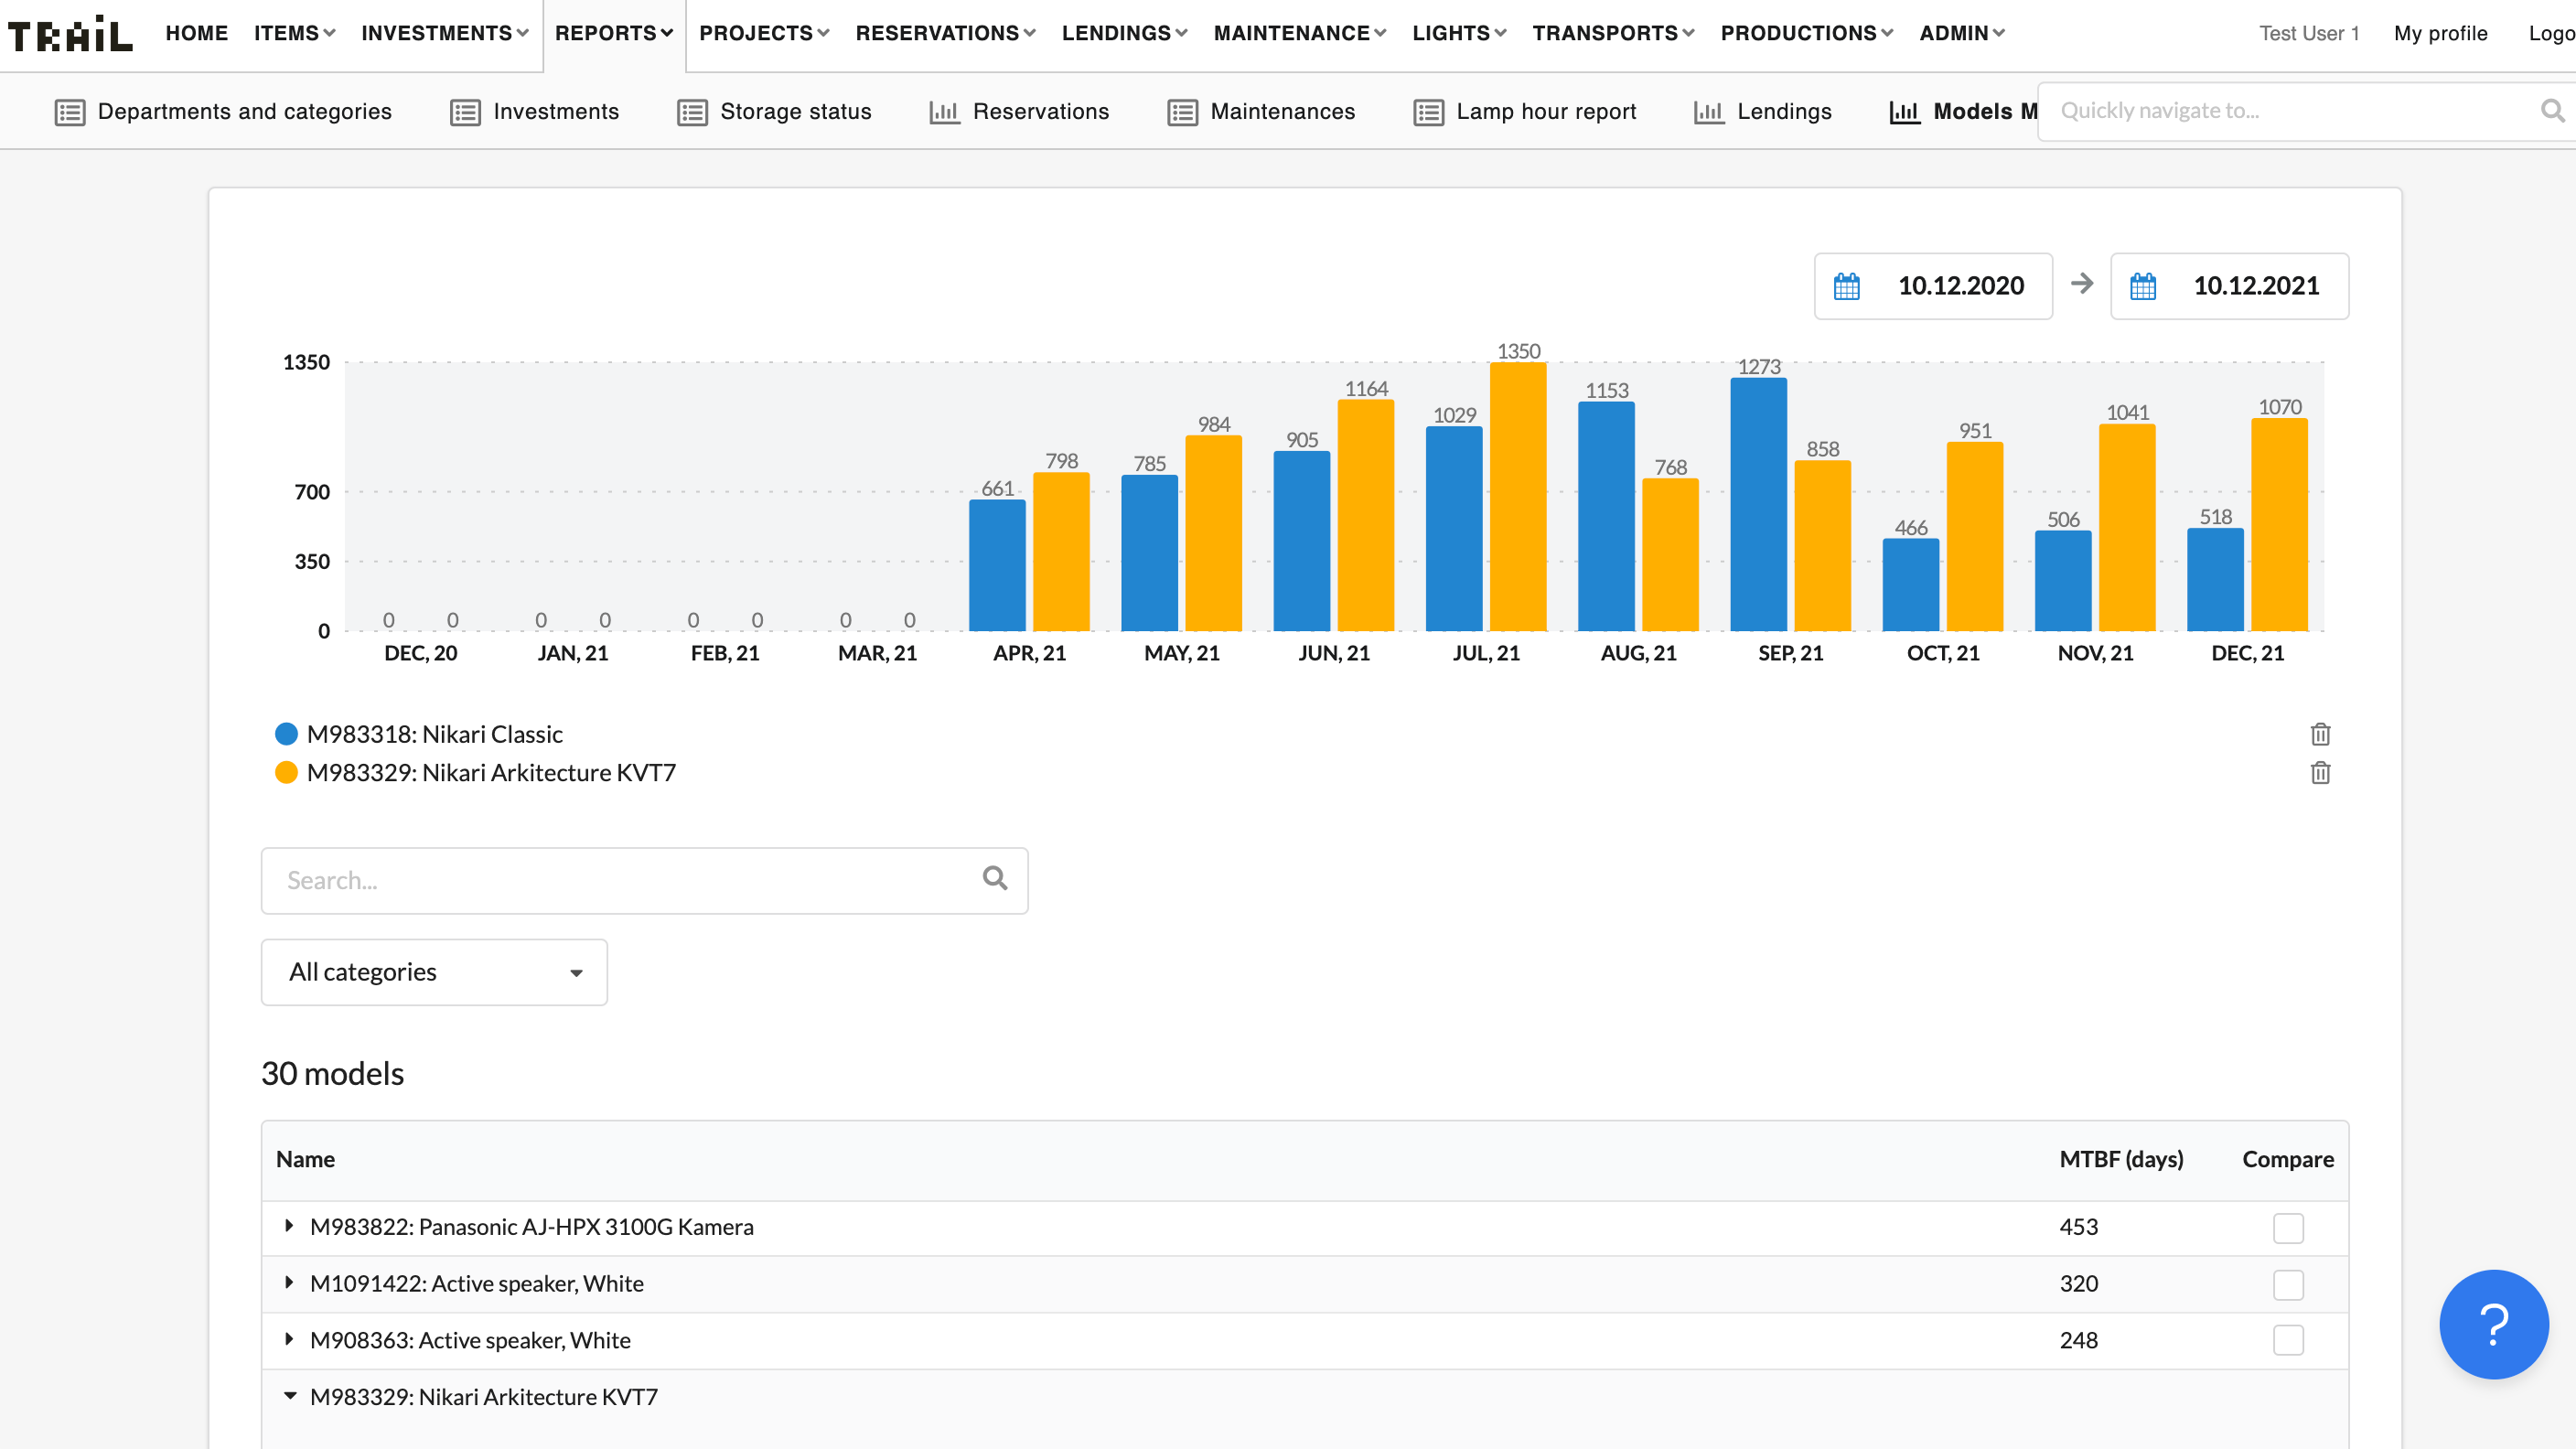Click the blue AUG, 21 bar labeled 1153
2576x1449 pixels.
pos(1606,517)
